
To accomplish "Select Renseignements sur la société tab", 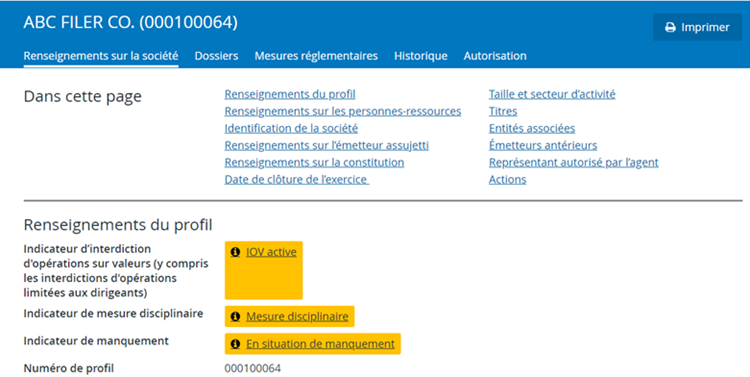I will [101, 56].
